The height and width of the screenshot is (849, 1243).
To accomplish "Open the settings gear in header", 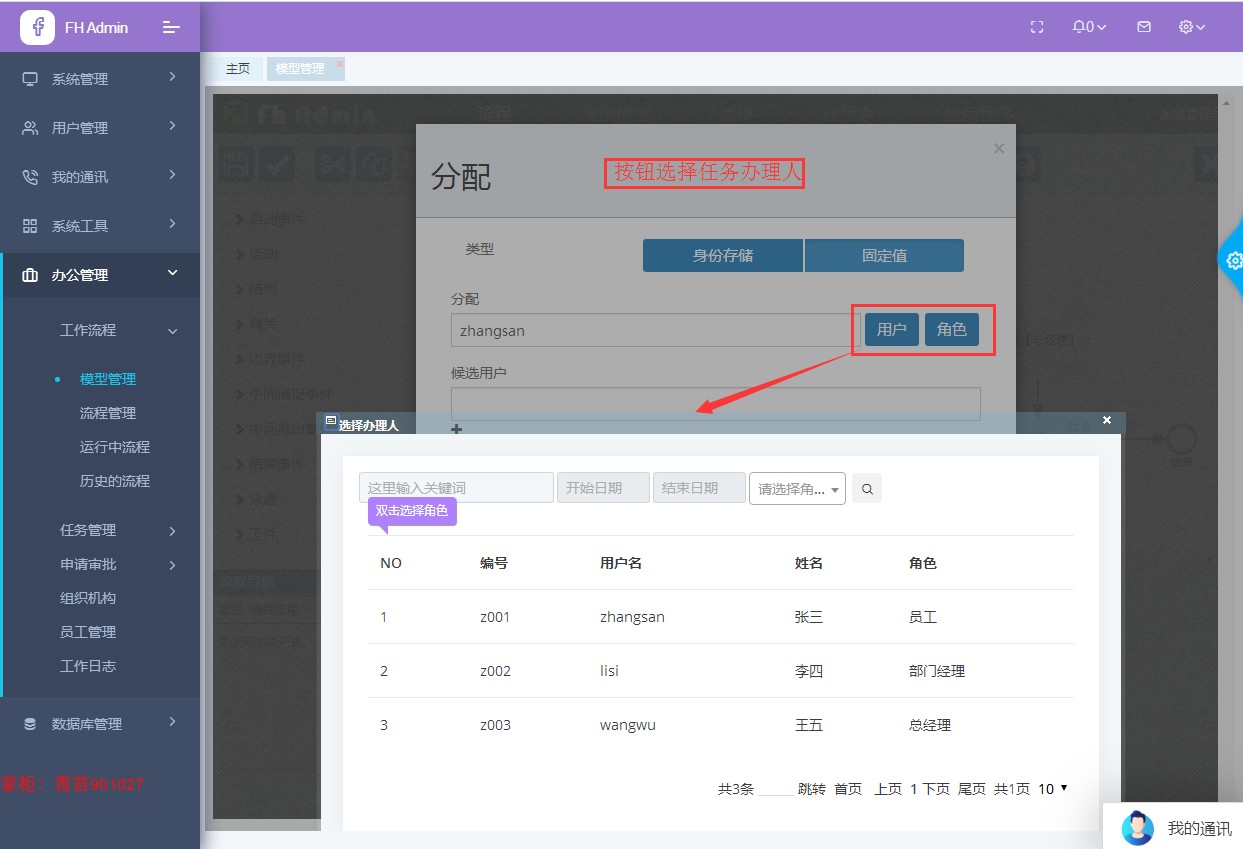I will tap(1192, 27).
